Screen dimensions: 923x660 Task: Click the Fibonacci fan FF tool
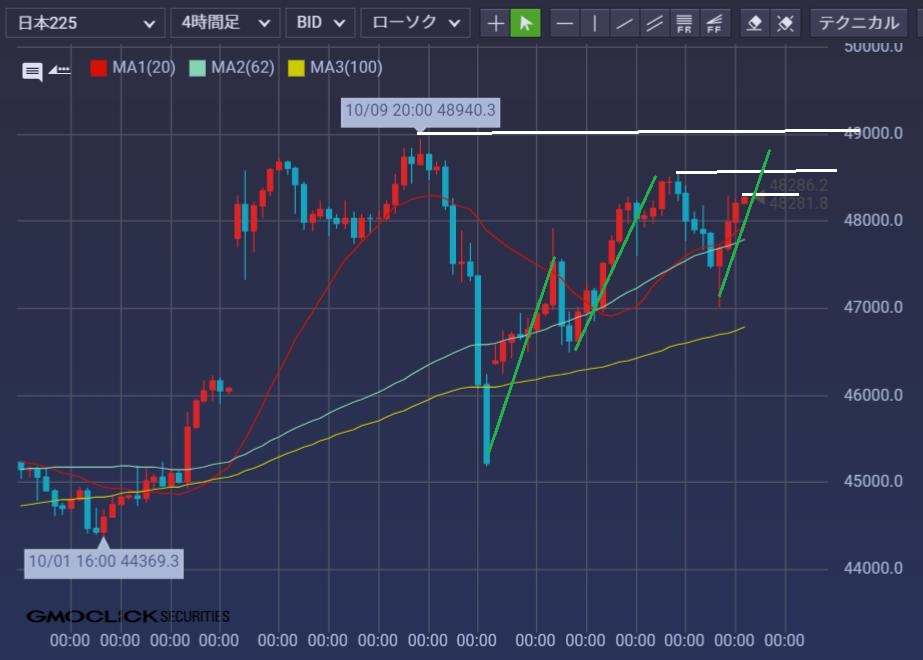click(714, 22)
